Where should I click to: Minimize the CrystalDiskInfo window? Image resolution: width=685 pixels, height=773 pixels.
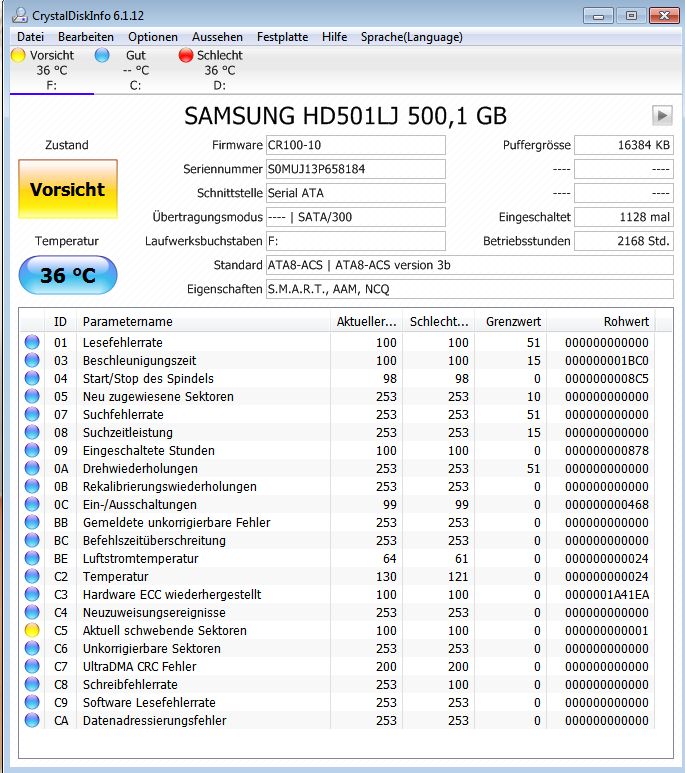(598, 16)
